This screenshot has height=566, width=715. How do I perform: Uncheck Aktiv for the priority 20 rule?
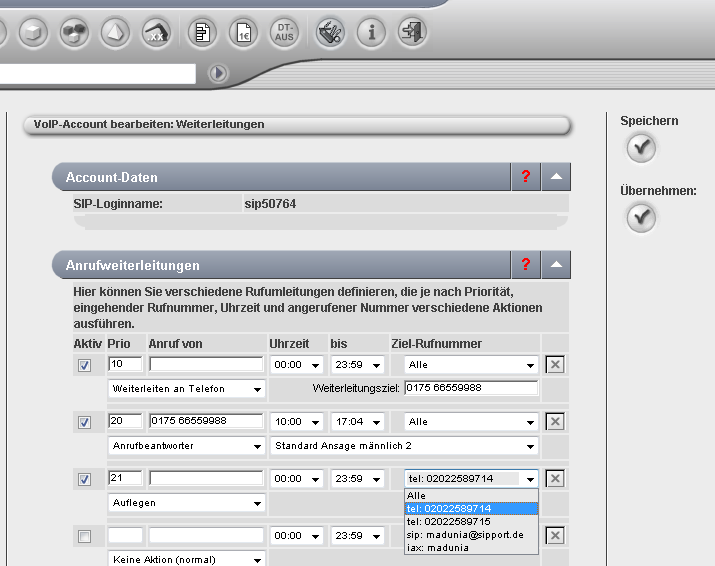pos(84,422)
